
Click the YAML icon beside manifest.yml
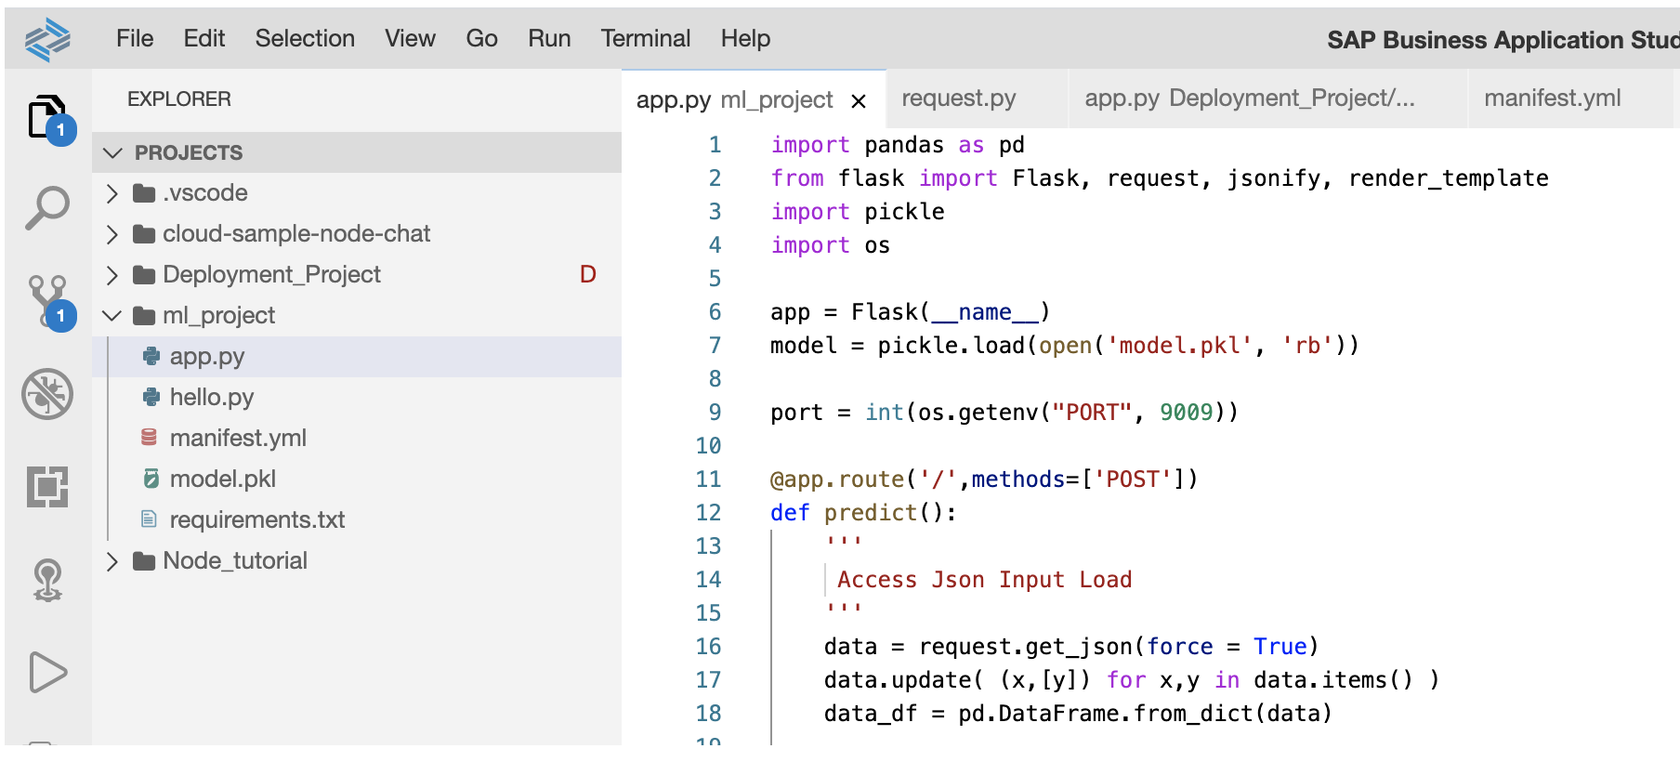[x=149, y=437]
